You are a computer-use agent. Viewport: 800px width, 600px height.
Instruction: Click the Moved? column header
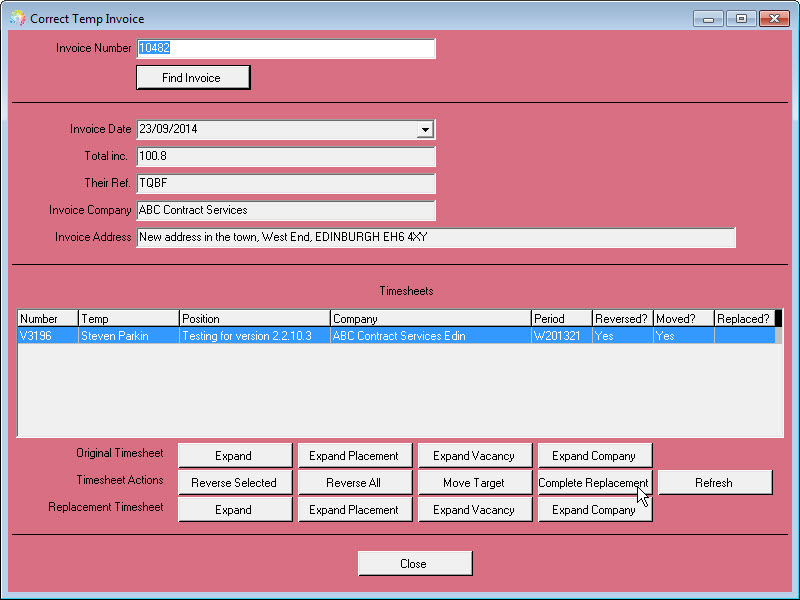[684, 318]
